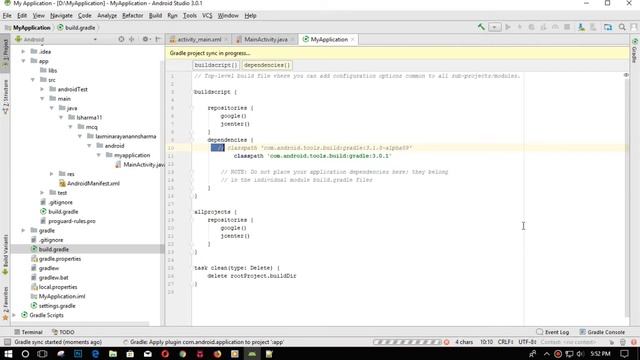Click the Scroll from Source target icon
This screenshot has width=640, height=360.
(121, 39)
